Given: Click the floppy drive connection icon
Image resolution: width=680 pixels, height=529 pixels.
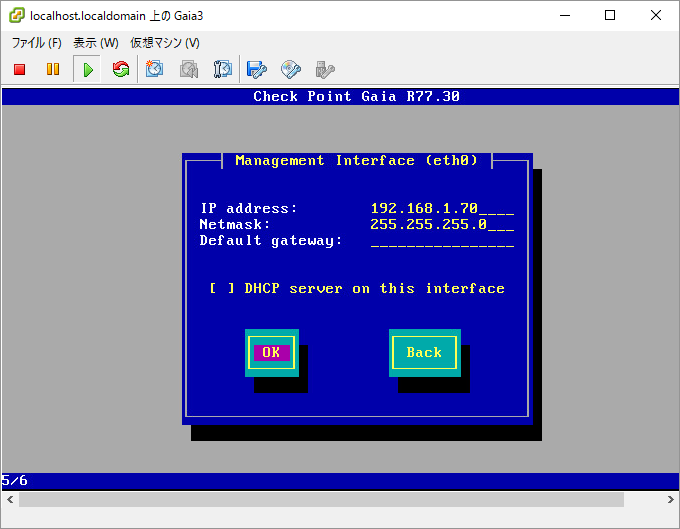Looking at the screenshot, I should 257,69.
